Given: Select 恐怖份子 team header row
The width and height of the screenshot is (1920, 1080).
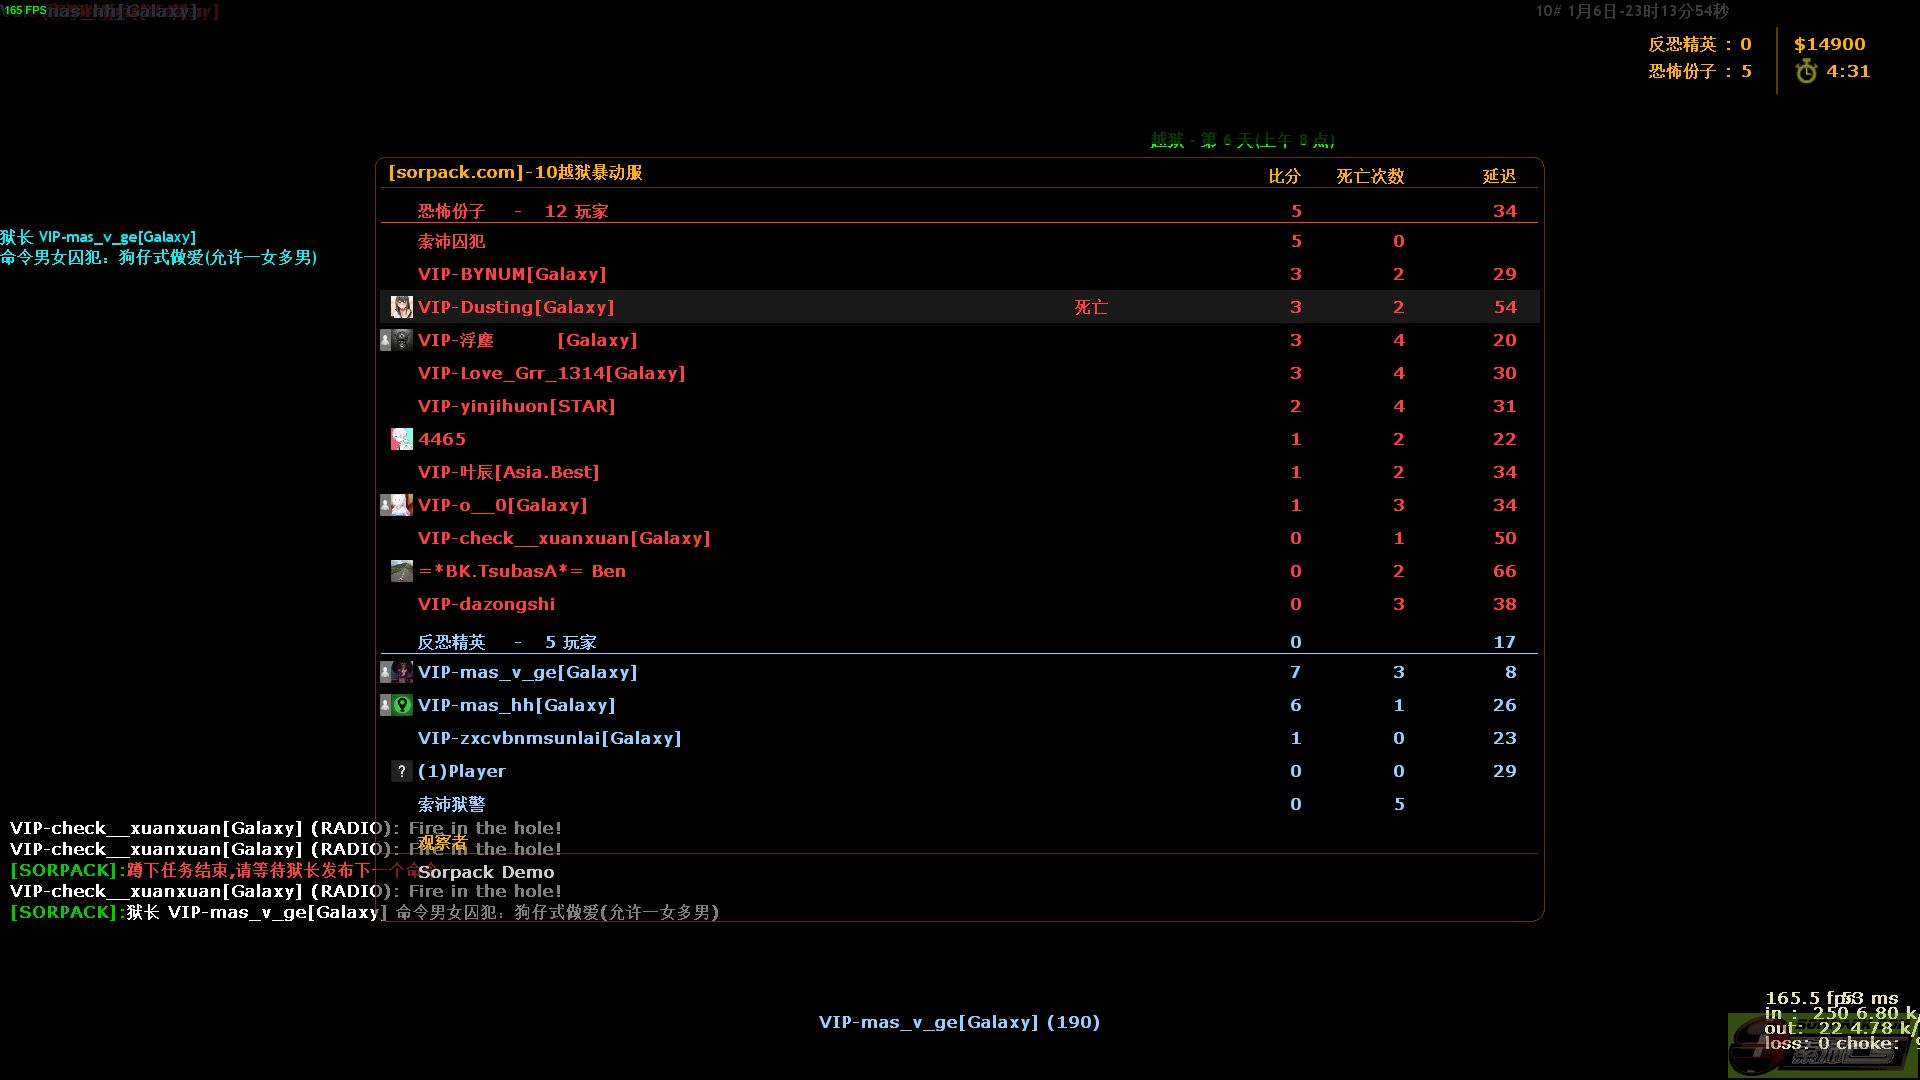Looking at the screenshot, I should point(512,211).
